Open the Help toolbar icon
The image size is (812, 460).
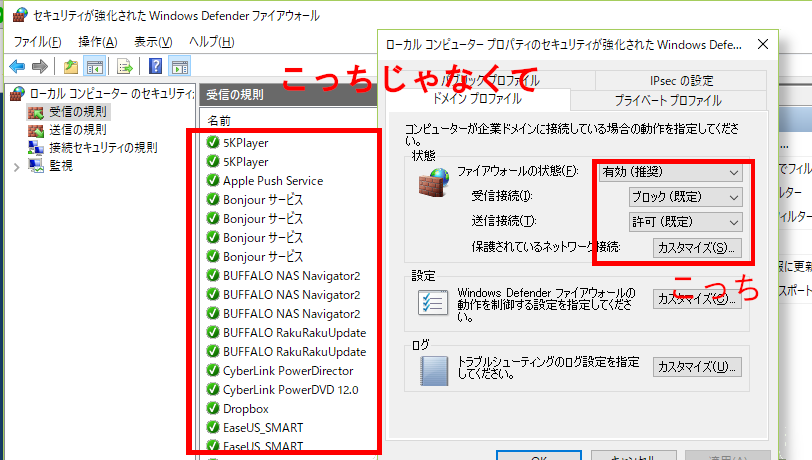[x=155, y=66]
